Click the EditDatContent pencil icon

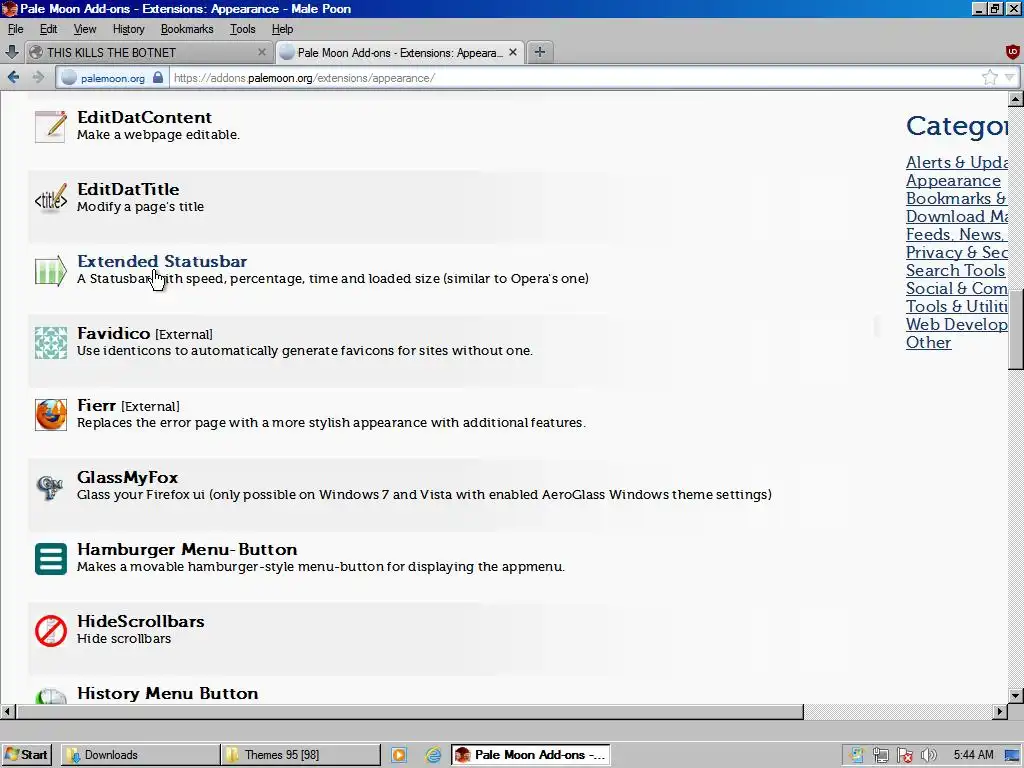[51, 126]
